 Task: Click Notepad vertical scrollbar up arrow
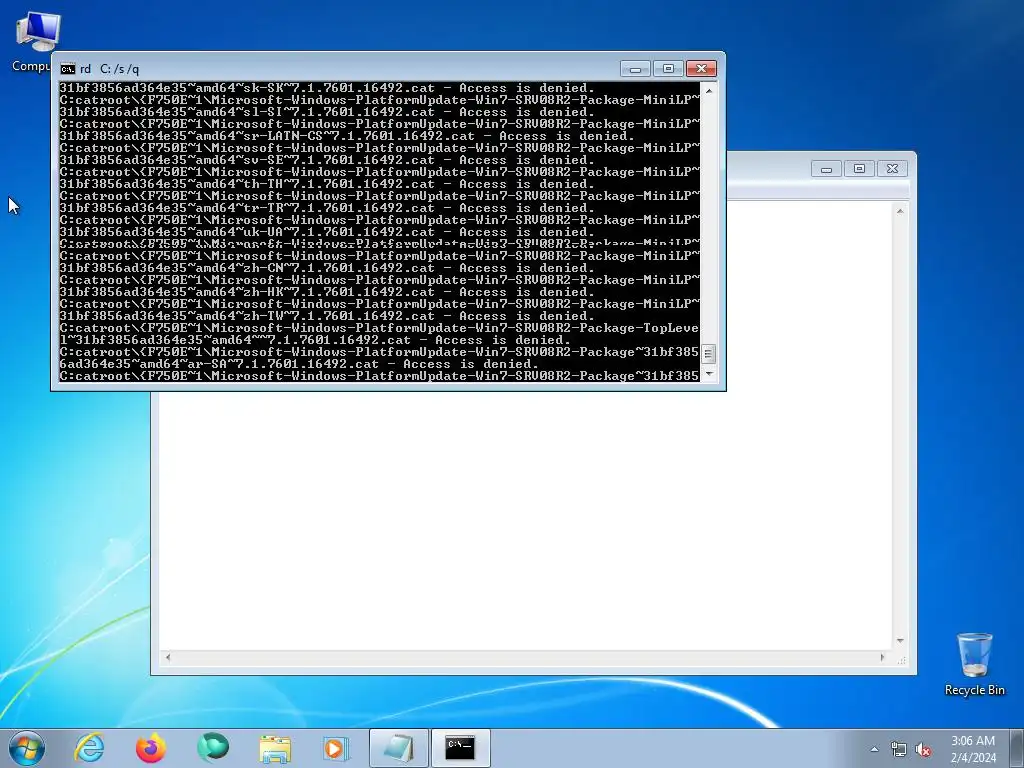pos(900,211)
